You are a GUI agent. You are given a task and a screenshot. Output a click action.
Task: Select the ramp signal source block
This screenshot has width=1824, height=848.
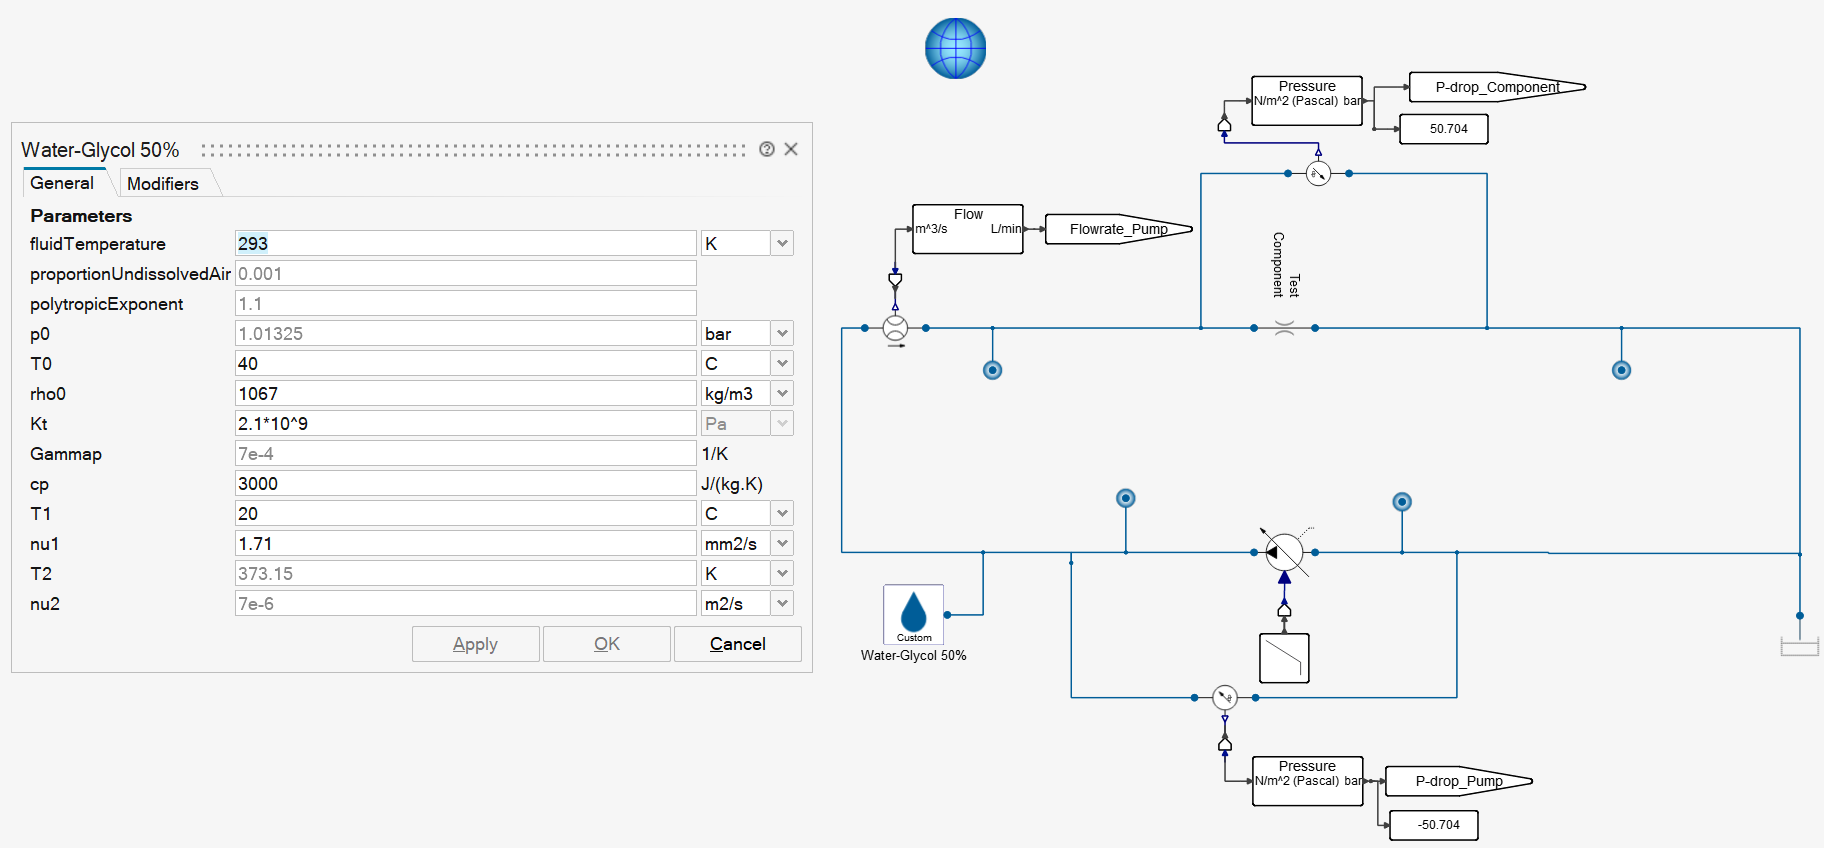click(1284, 658)
